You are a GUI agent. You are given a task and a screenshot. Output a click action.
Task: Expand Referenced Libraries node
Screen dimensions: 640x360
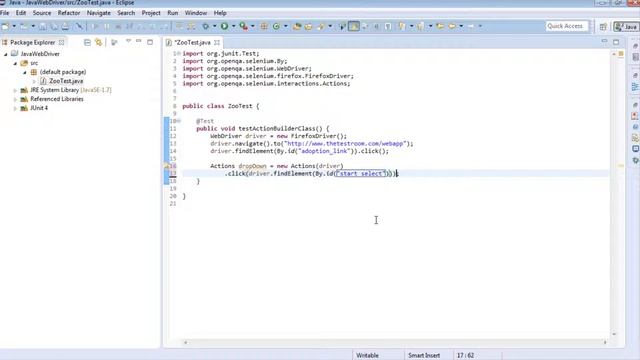(15, 99)
